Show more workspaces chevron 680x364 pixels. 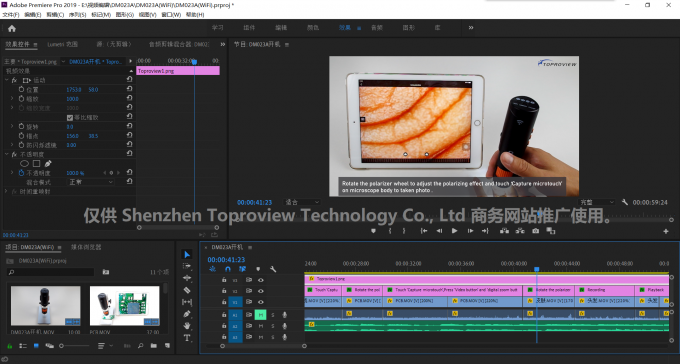471,28
